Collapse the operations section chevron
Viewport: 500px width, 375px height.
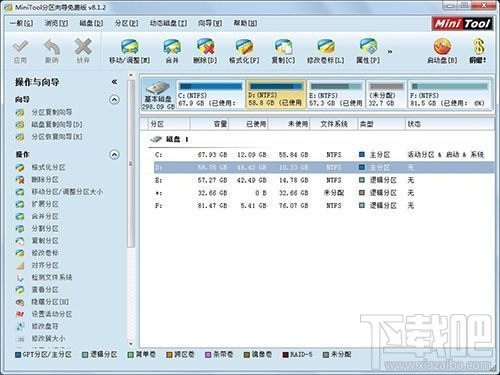pos(114,155)
